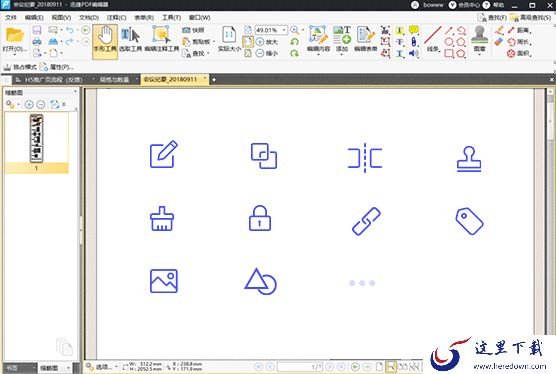Screen dimensions: 556x374
Task: Select the sound speaker annotation tool
Action: point(413,53)
